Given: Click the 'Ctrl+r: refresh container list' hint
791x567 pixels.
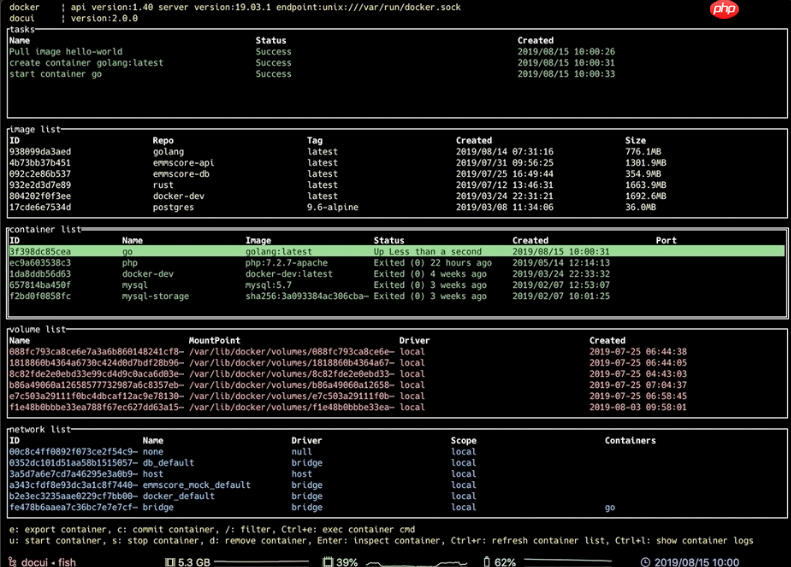Looking at the screenshot, I should coord(528,540).
